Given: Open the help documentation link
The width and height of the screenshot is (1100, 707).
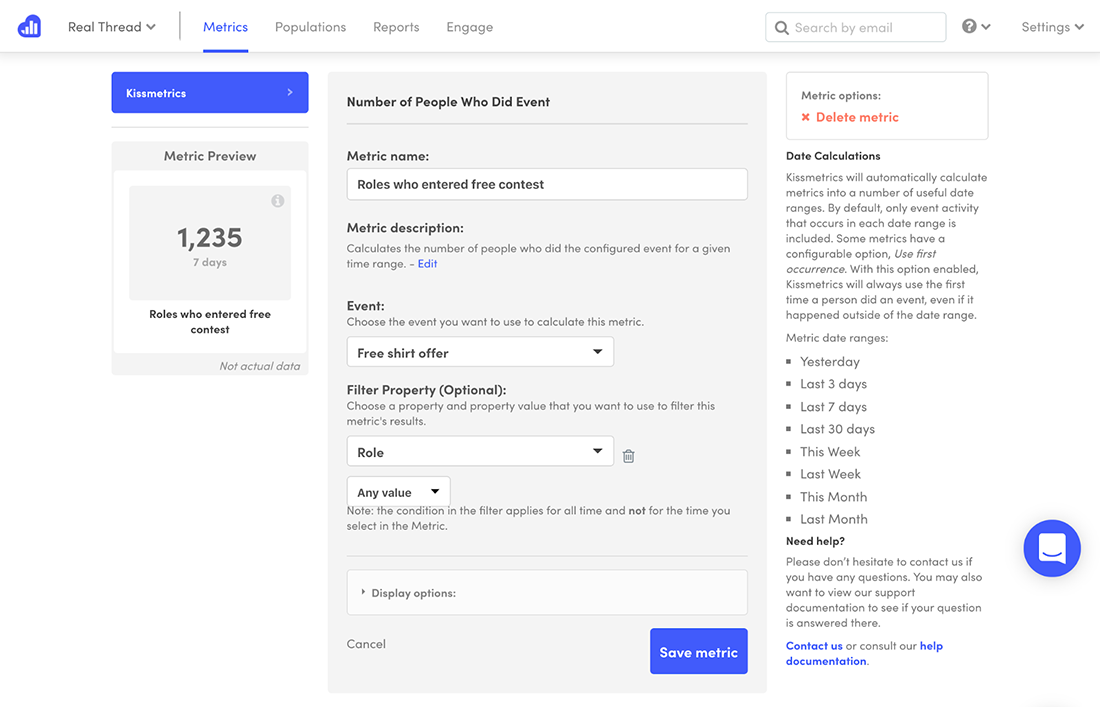Looking at the screenshot, I should pyautogui.click(x=864, y=653).
